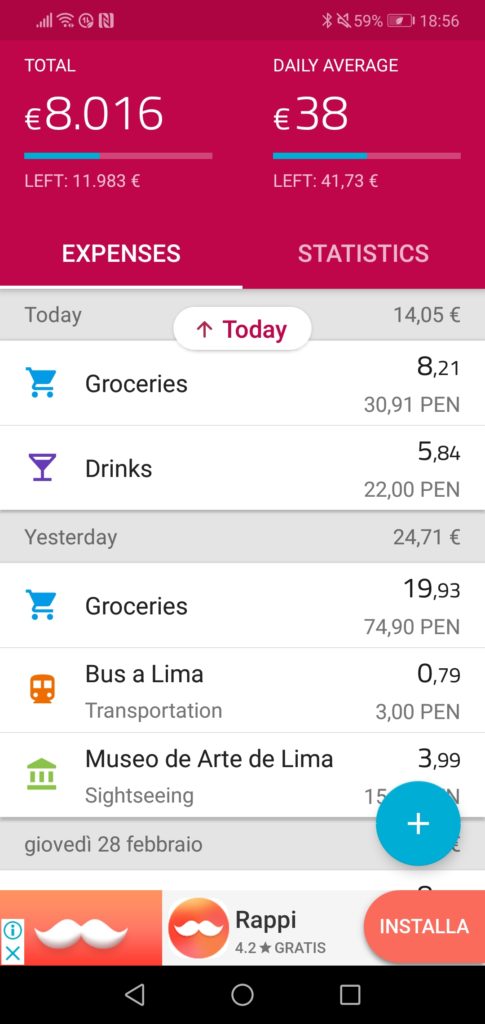Close the Rappi ad with X
485x1024 pixels.
[x=12, y=953]
